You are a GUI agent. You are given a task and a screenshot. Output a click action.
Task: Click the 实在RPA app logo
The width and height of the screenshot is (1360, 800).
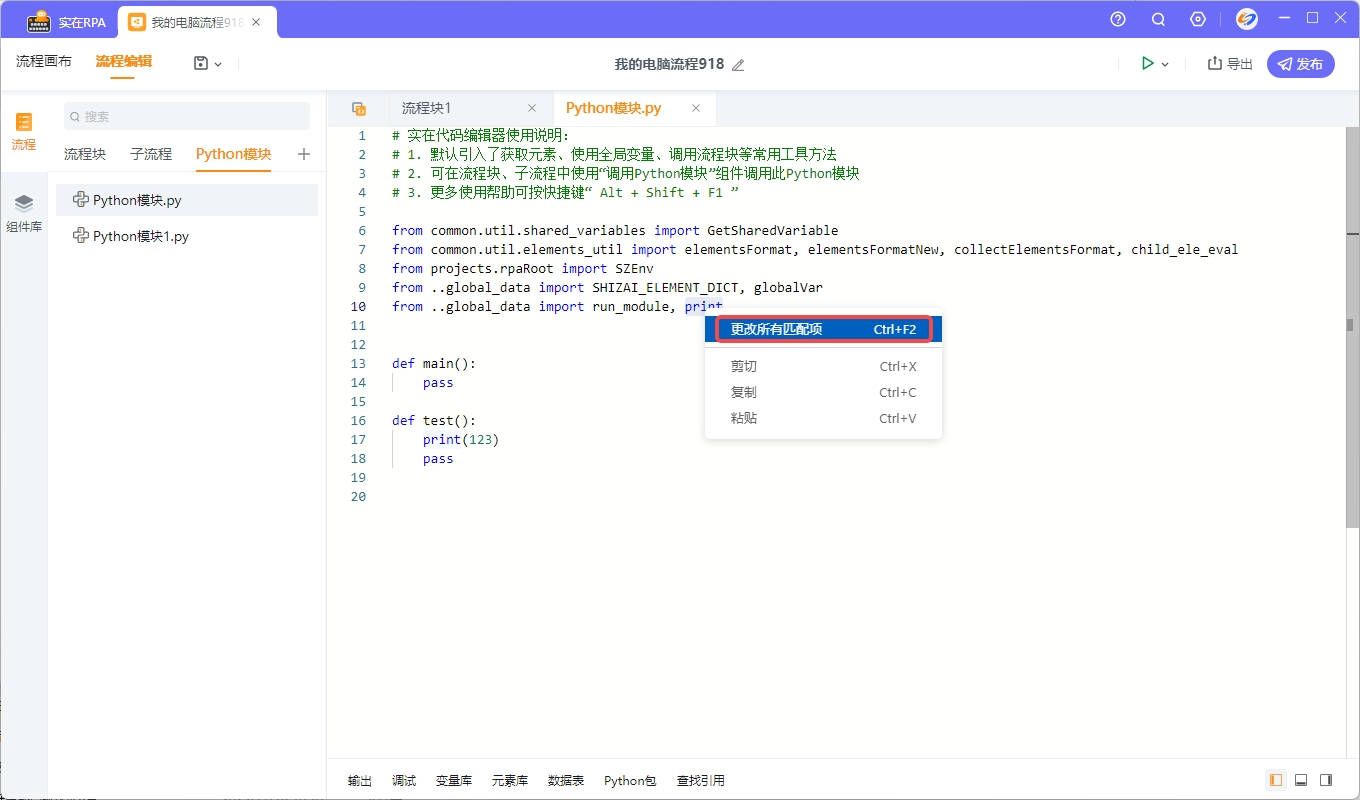(x=39, y=22)
